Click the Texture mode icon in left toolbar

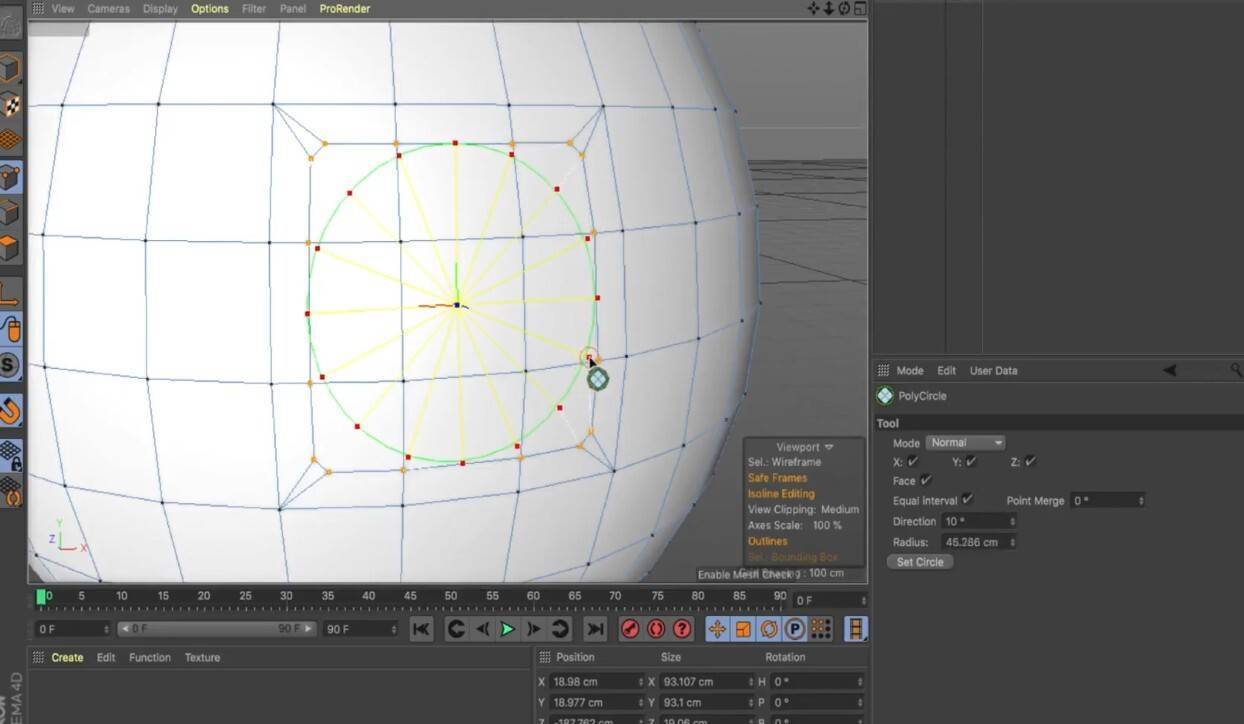pos(13,104)
